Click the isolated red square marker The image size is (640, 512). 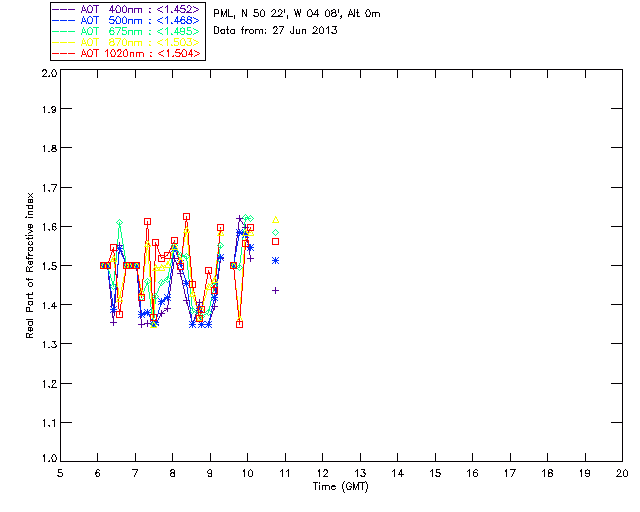[x=276, y=242]
